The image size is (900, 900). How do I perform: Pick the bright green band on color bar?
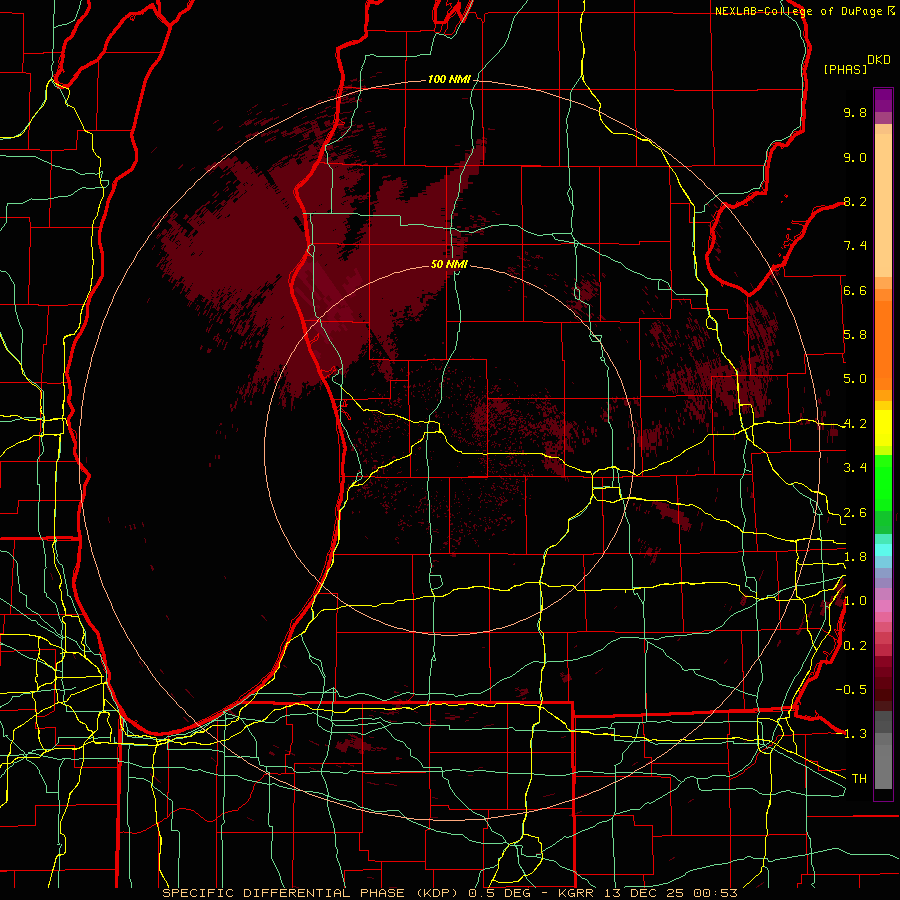click(883, 485)
